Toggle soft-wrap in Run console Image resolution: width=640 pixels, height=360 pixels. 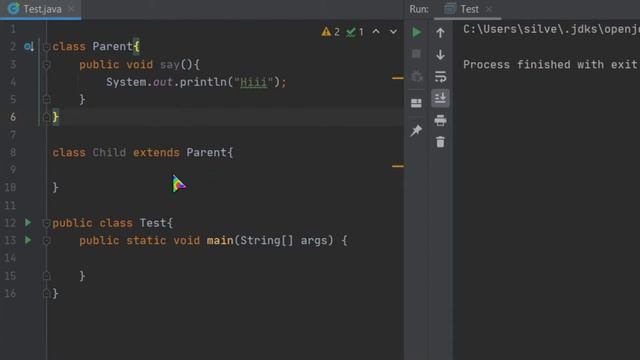[440, 76]
